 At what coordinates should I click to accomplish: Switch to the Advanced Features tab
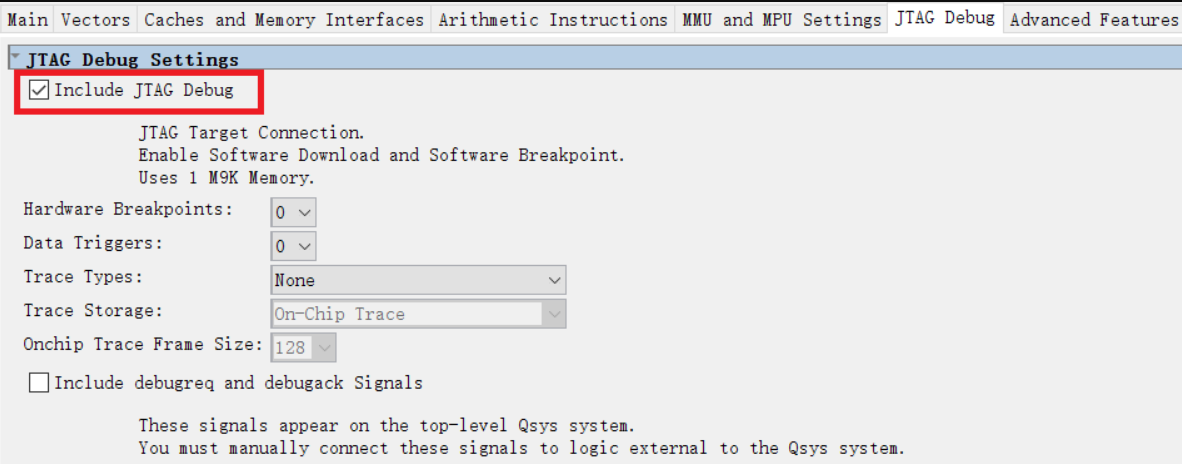1093,19
